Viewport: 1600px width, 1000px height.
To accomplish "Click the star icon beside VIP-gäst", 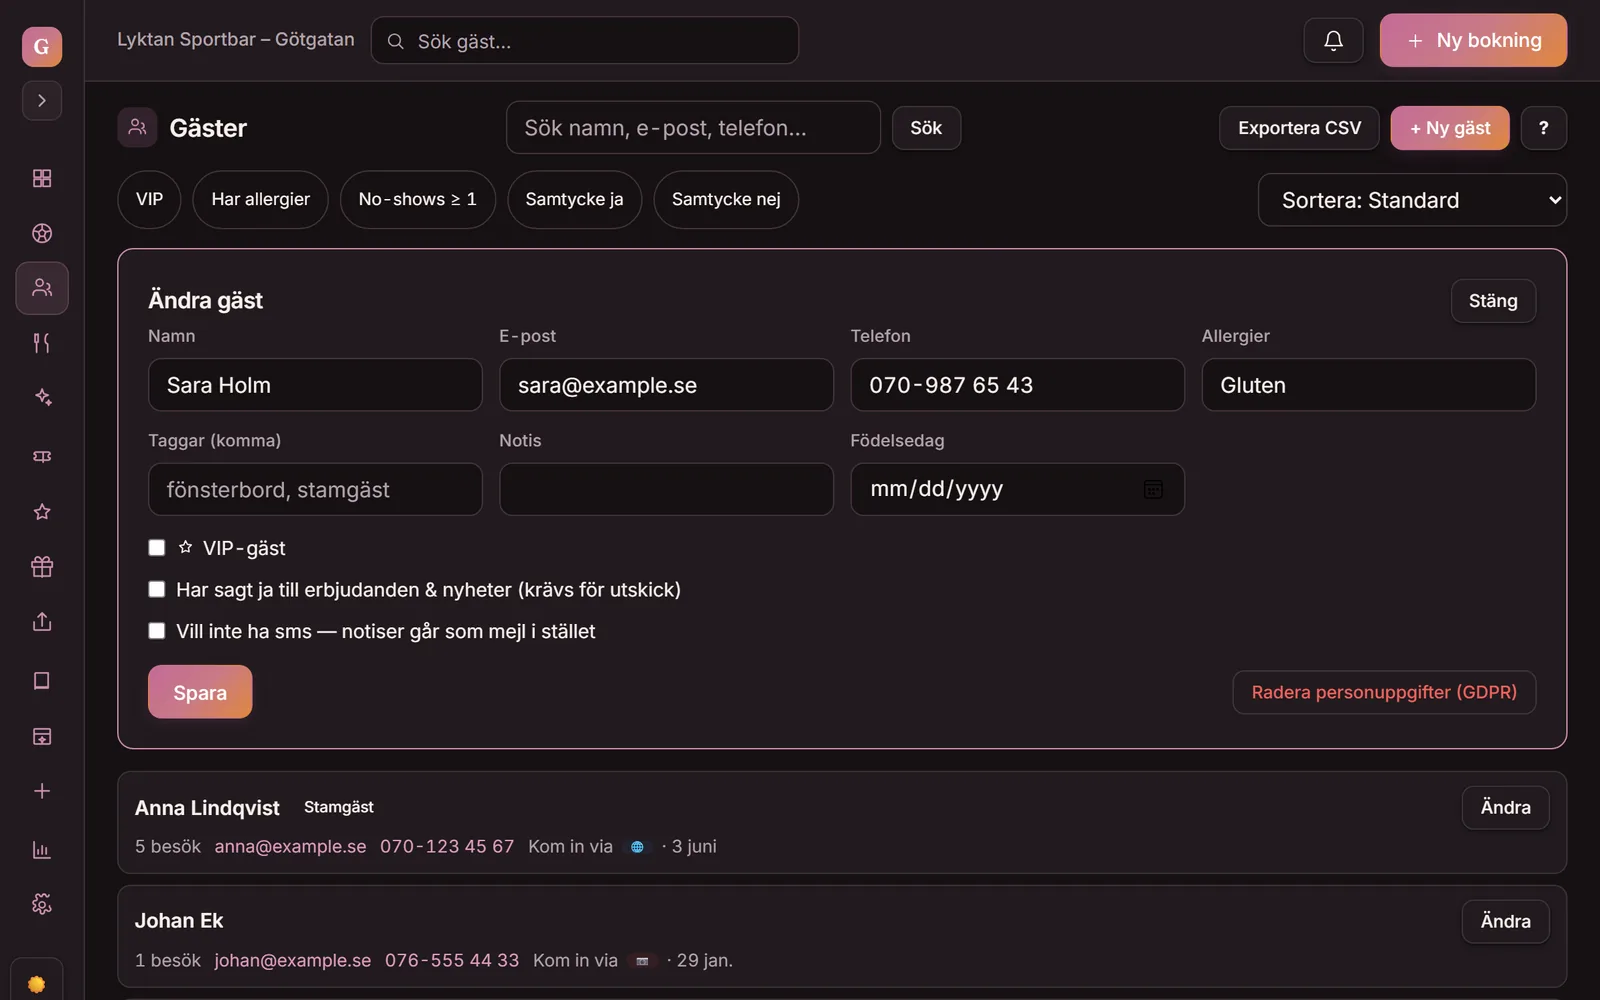I will [185, 547].
